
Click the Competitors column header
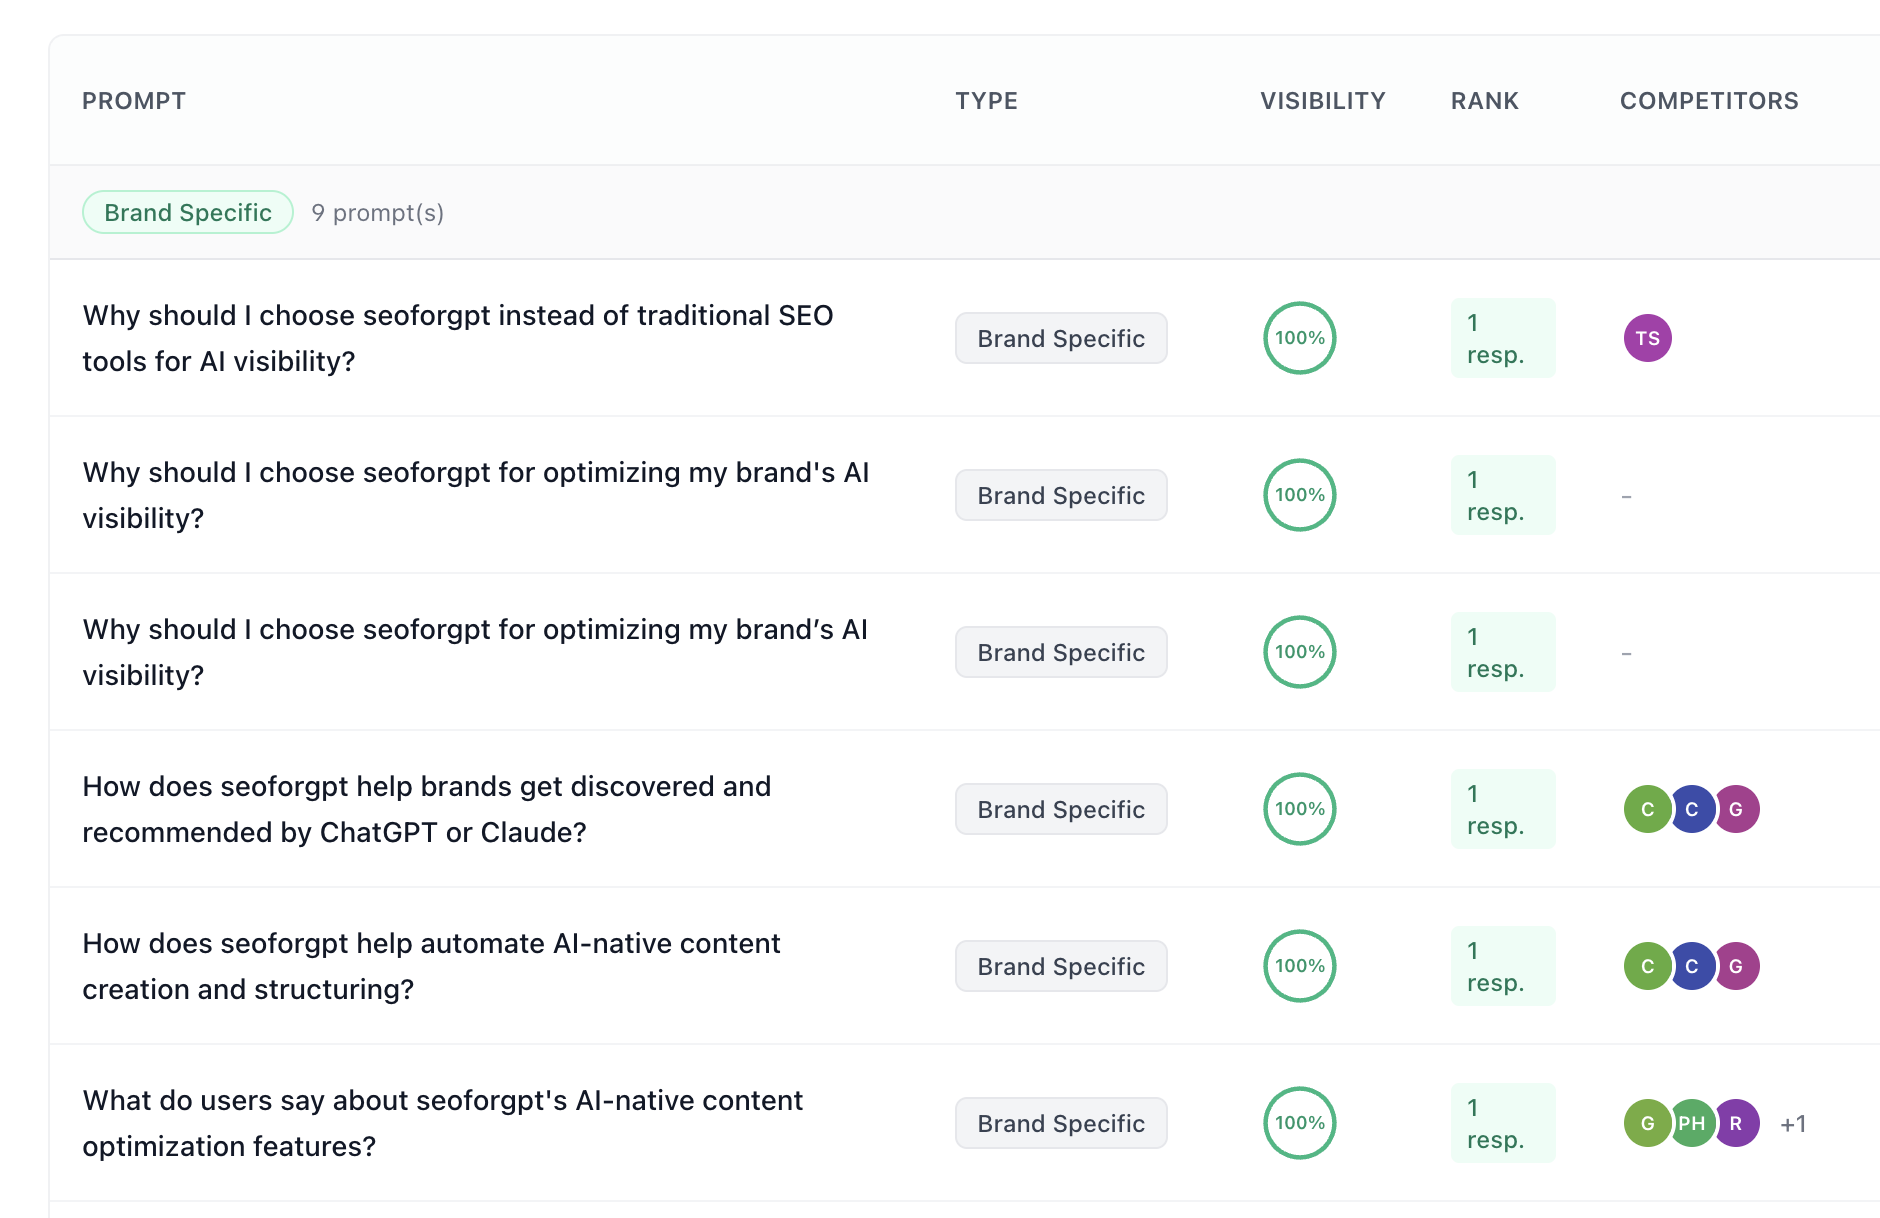(1708, 101)
